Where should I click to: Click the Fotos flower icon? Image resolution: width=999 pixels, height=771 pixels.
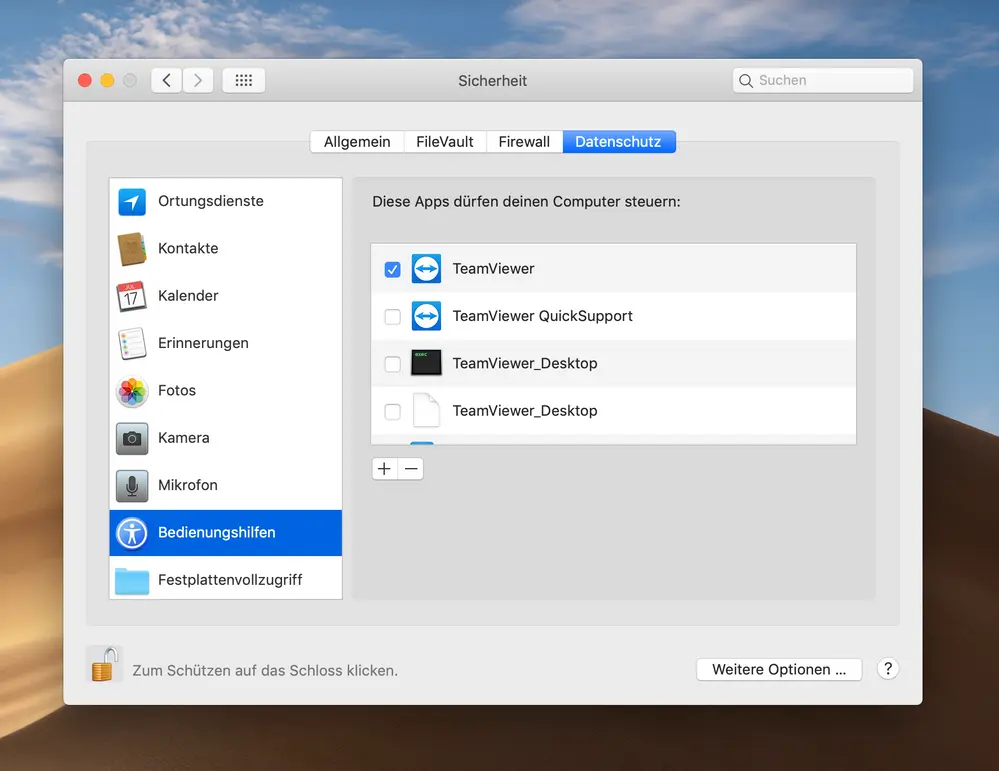coord(132,391)
